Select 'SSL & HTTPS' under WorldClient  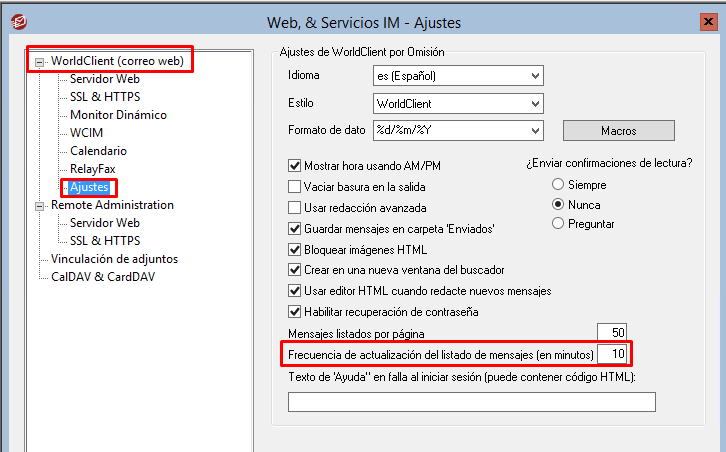click(105, 97)
